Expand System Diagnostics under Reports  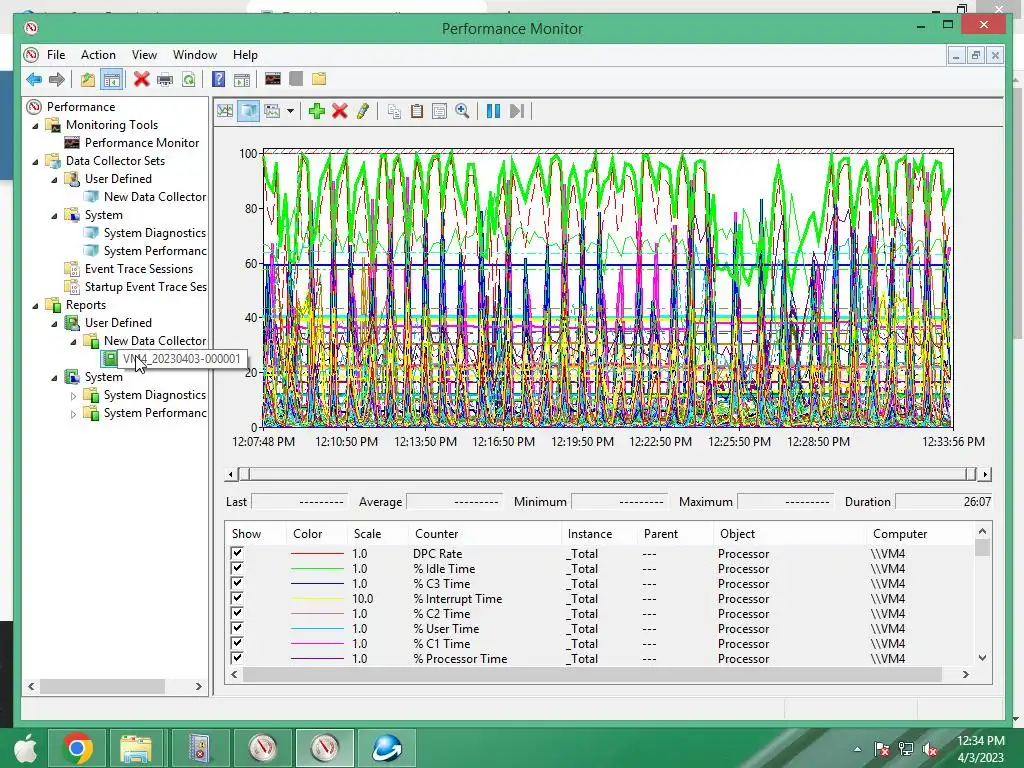(x=73, y=395)
